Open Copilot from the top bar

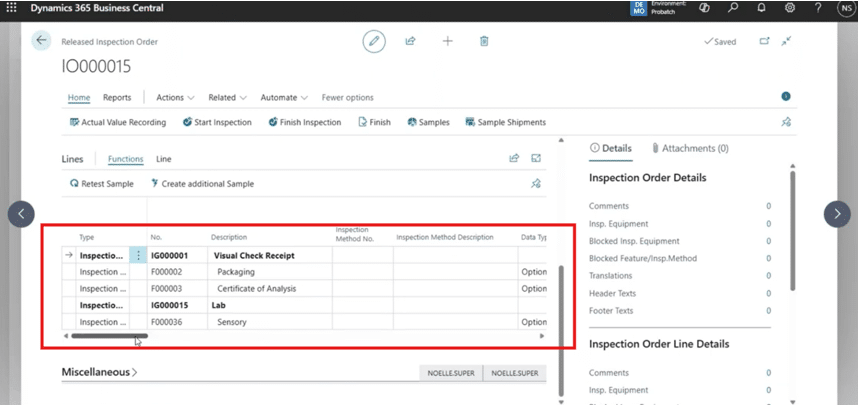(705, 8)
